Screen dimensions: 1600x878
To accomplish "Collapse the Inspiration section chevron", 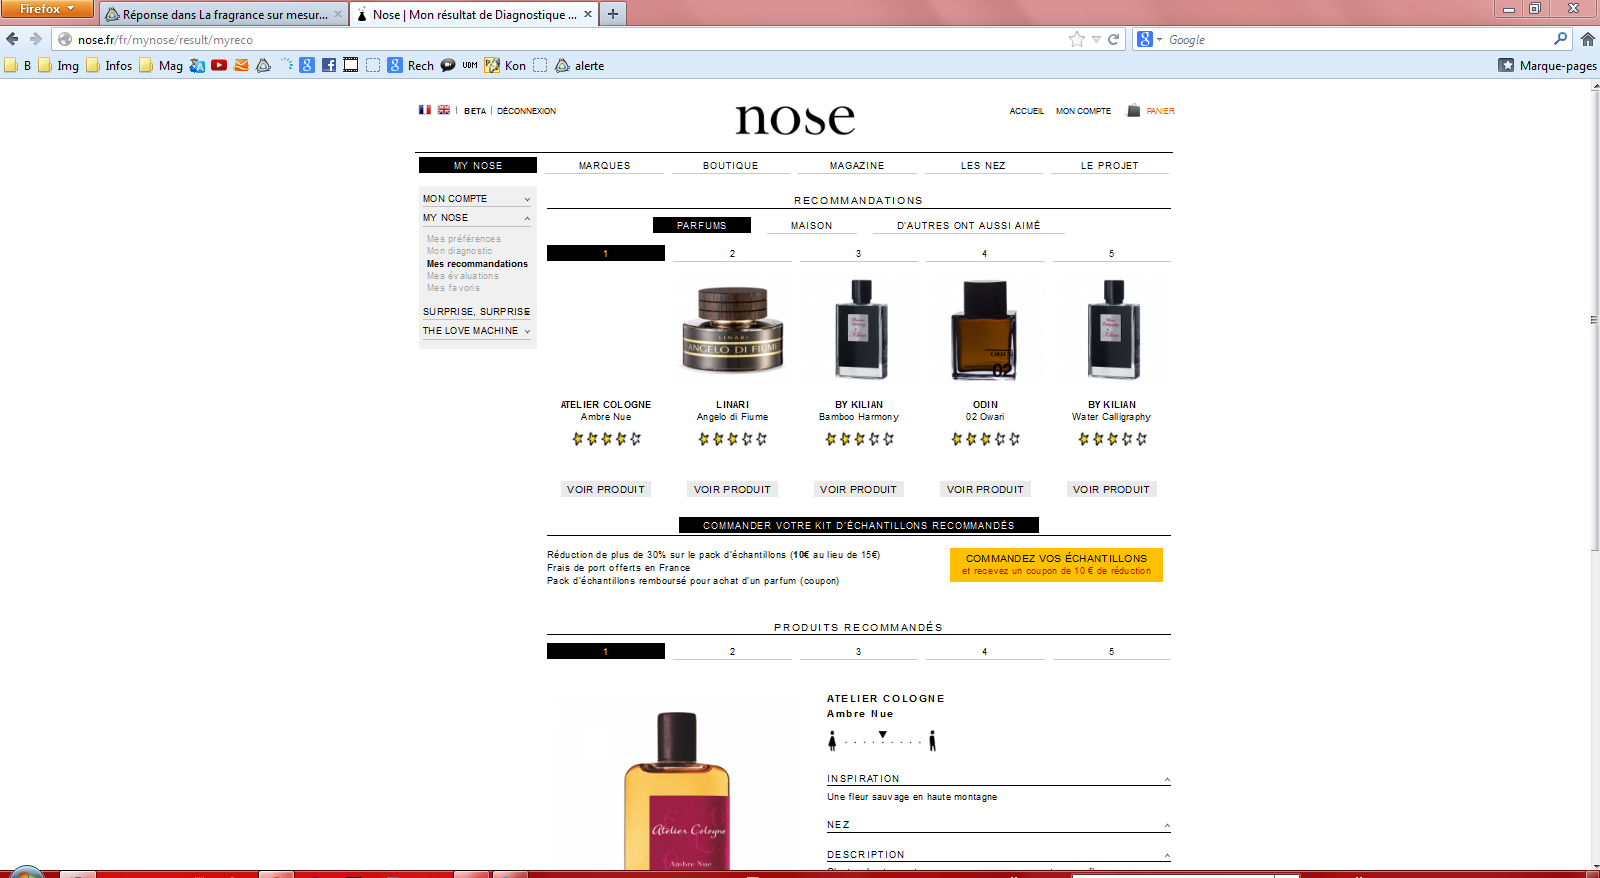I will pyautogui.click(x=1166, y=779).
